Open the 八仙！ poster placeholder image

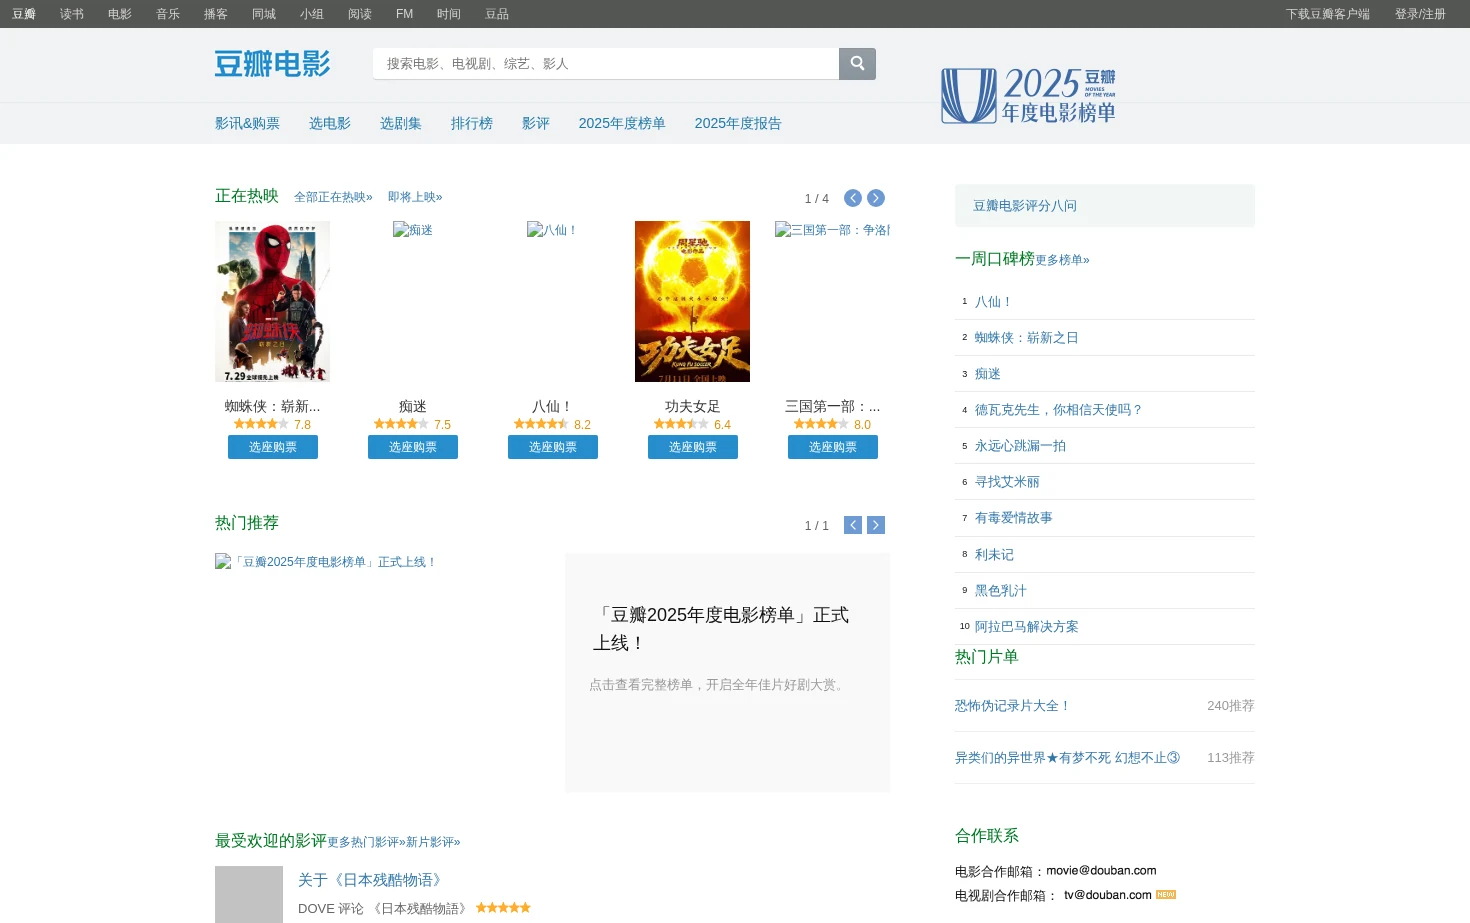coord(552,230)
